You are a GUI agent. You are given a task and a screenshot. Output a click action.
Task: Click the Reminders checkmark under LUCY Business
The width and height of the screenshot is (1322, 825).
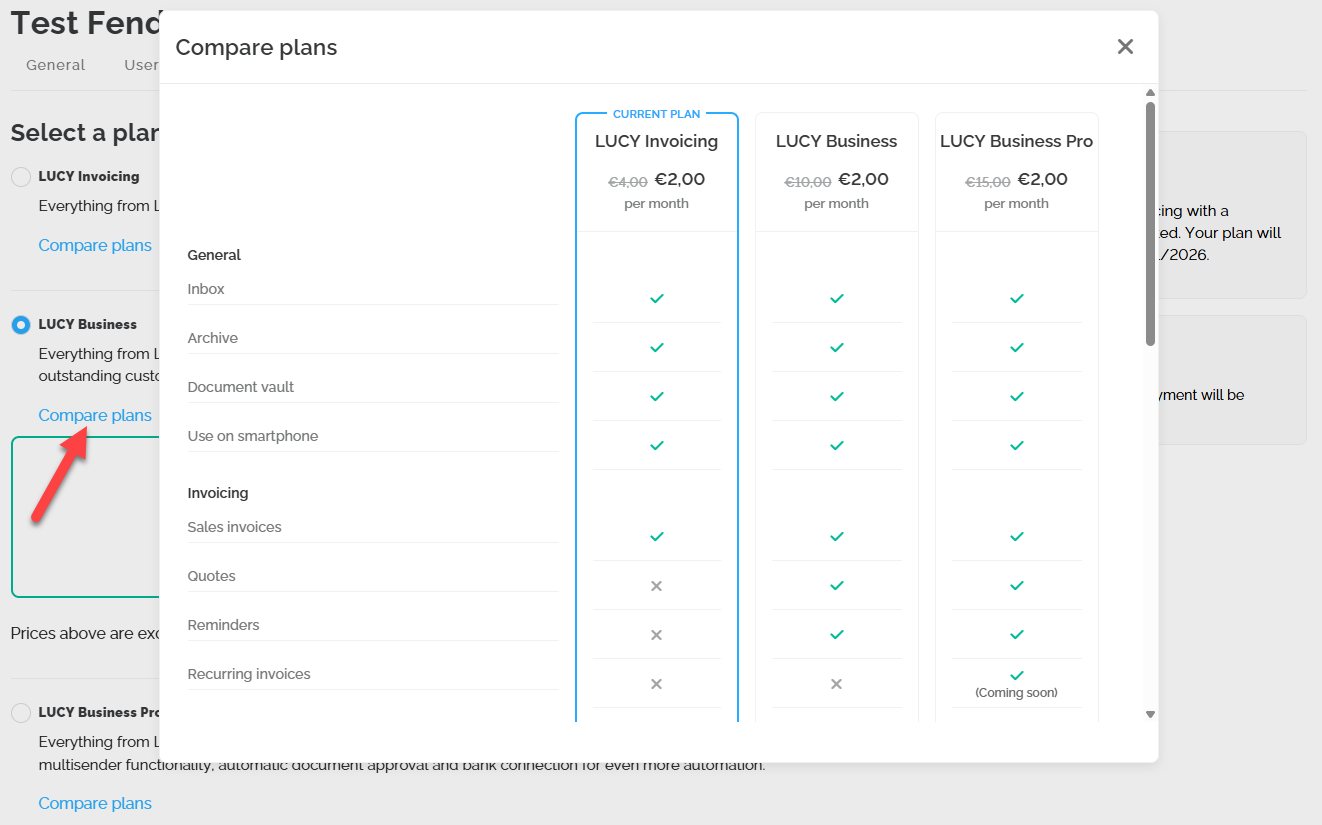click(x=837, y=635)
